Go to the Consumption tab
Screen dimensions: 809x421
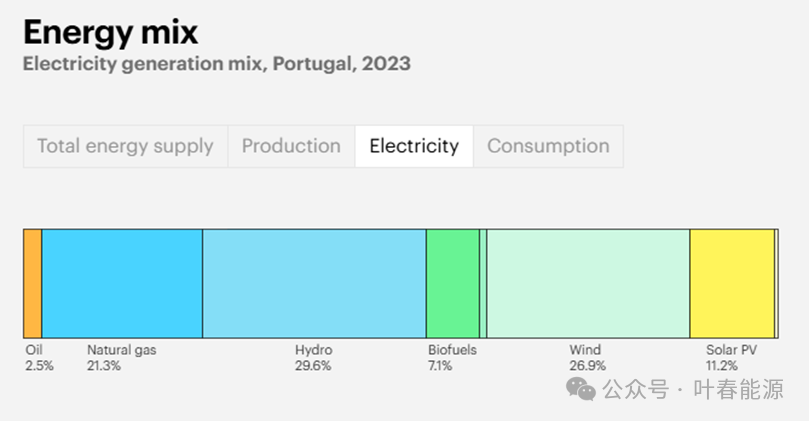548,146
